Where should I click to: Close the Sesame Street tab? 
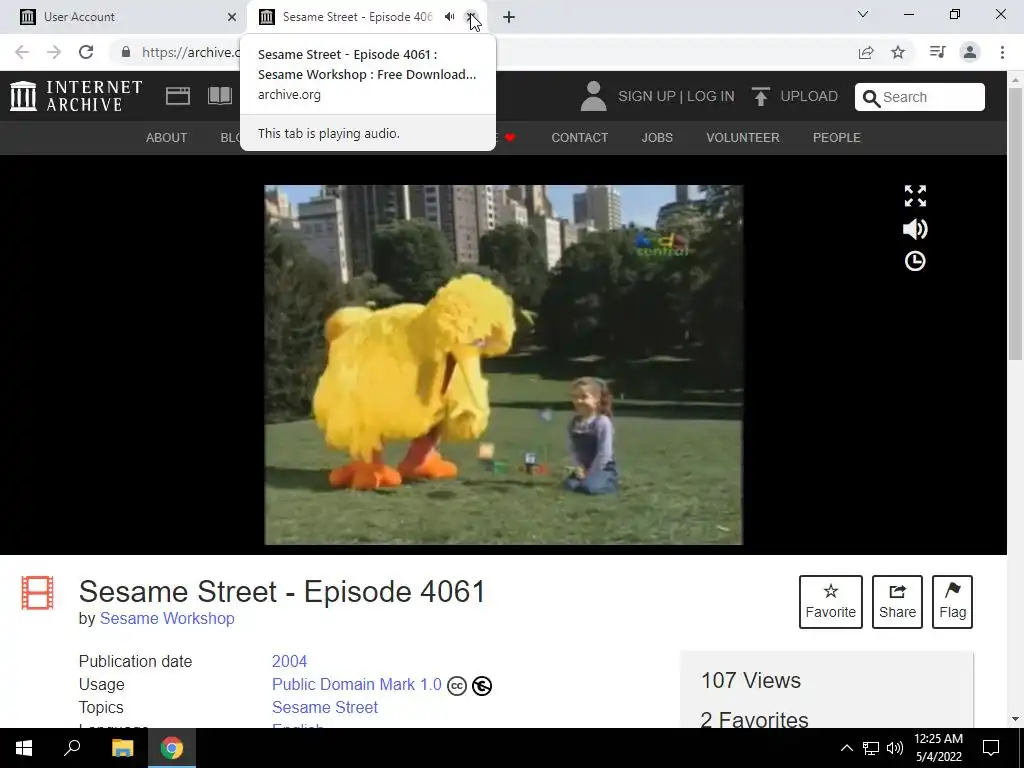(471, 17)
